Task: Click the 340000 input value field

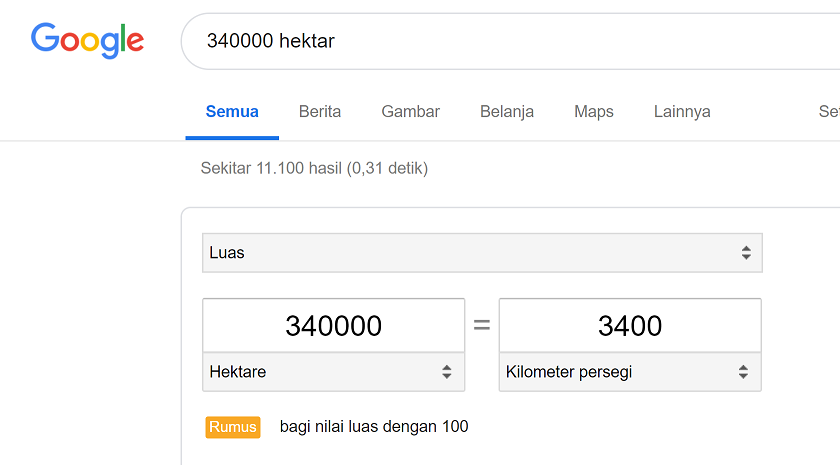Action: pyautogui.click(x=333, y=326)
